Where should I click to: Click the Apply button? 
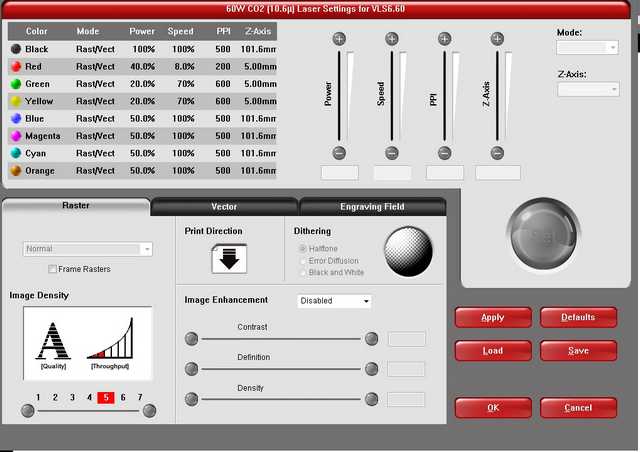(x=493, y=318)
